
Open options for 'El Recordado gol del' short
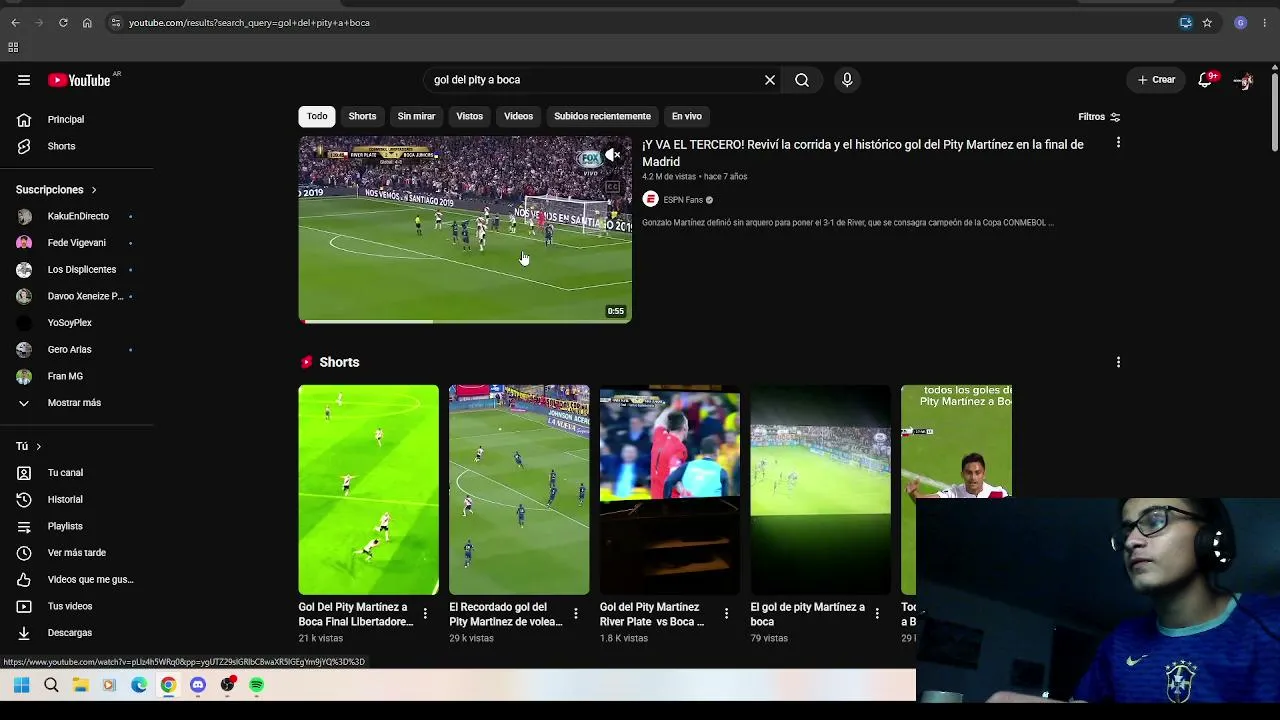[x=576, y=613]
